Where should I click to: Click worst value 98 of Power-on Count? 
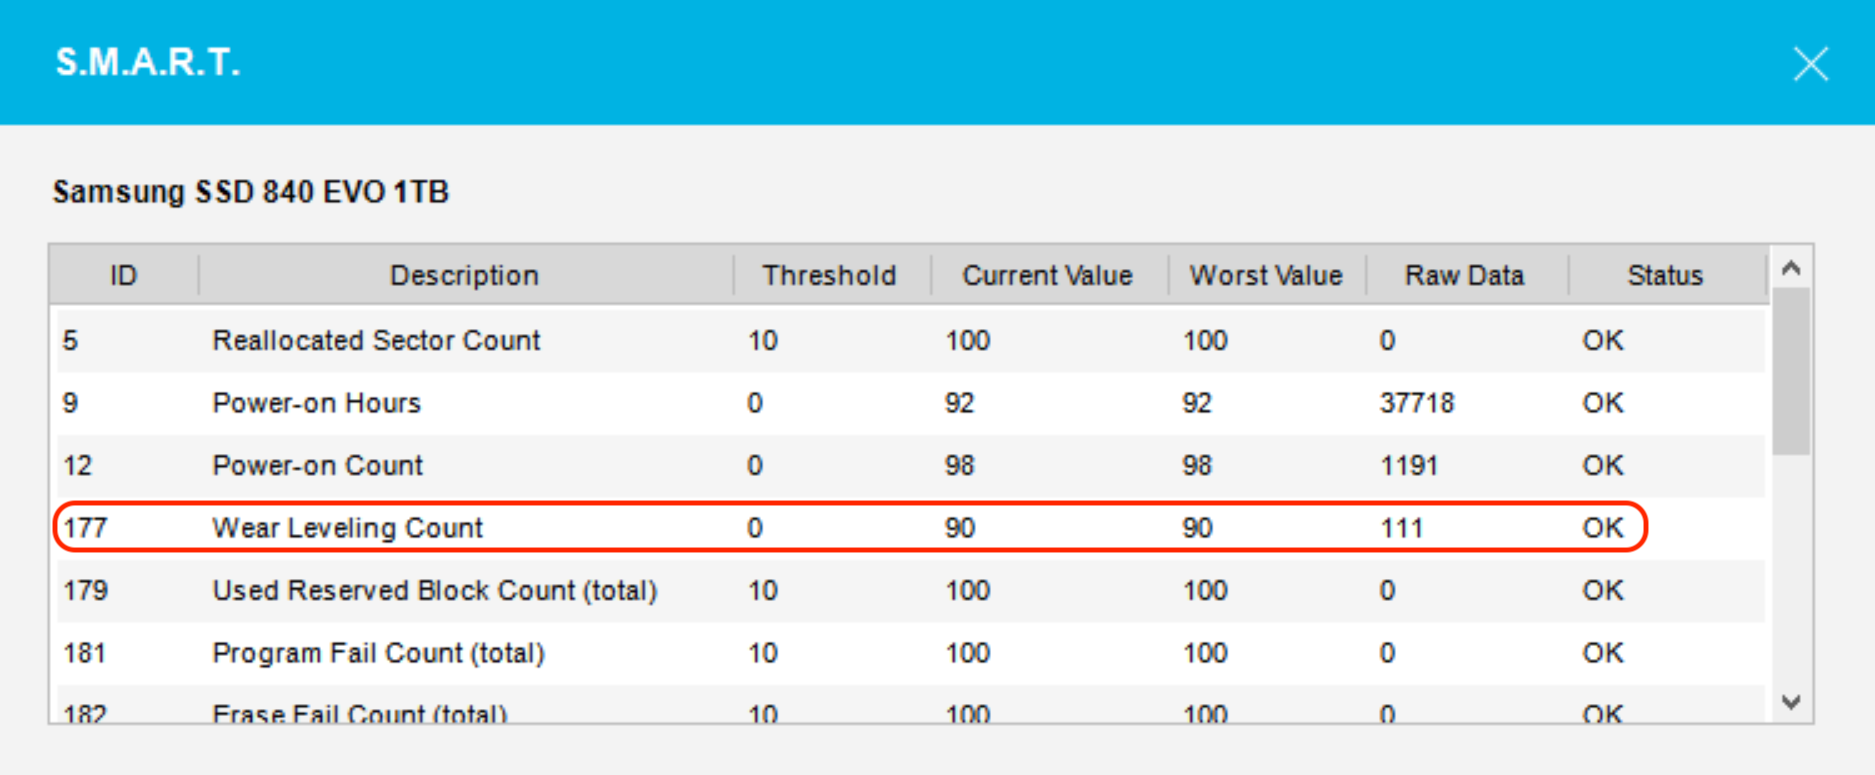[1197, 465]
